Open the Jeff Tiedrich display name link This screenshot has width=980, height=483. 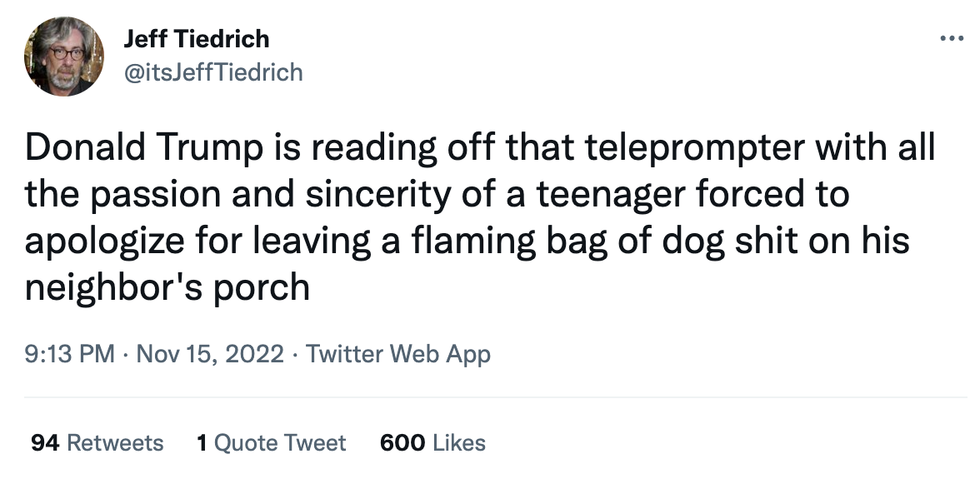pyautogui.click(x=196, y=40)
